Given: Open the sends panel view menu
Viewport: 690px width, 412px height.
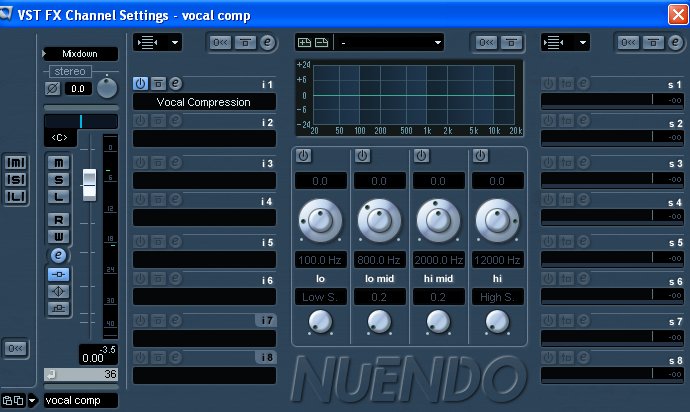Looking at the screenshot, I should (565, 43).
